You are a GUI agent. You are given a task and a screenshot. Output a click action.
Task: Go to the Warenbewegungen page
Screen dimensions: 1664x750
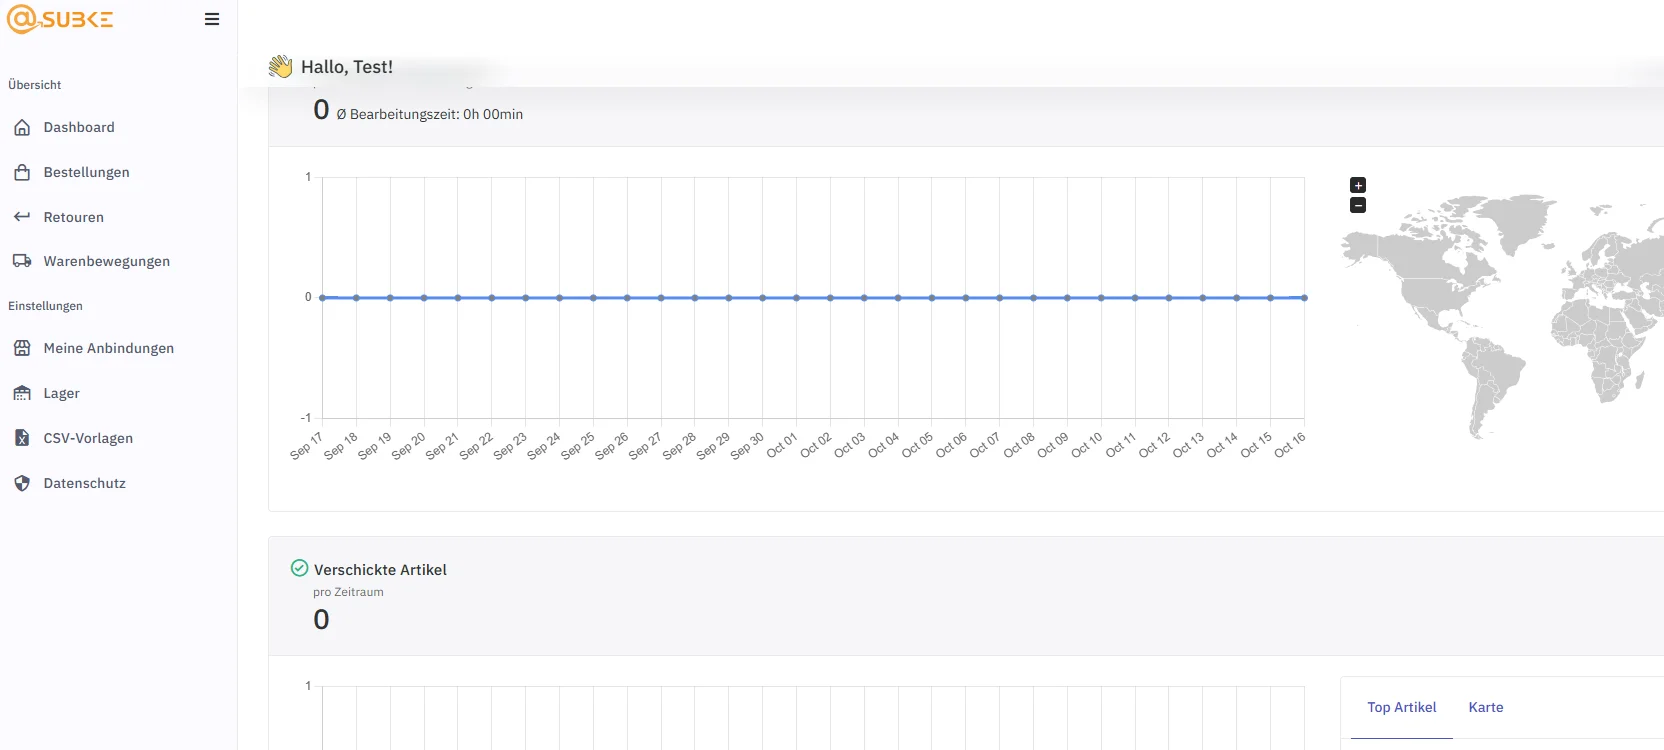point(107,261)
